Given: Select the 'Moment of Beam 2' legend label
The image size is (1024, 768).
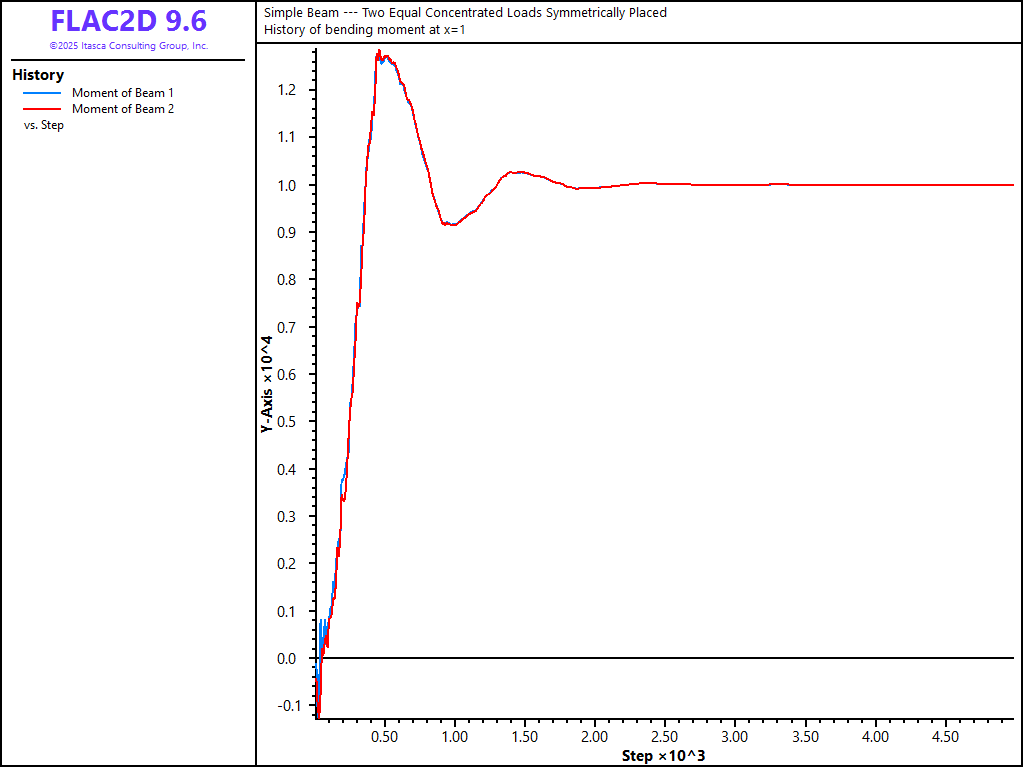Looking at the screenshot, I should pyautogui.click(x=123, y=109).
